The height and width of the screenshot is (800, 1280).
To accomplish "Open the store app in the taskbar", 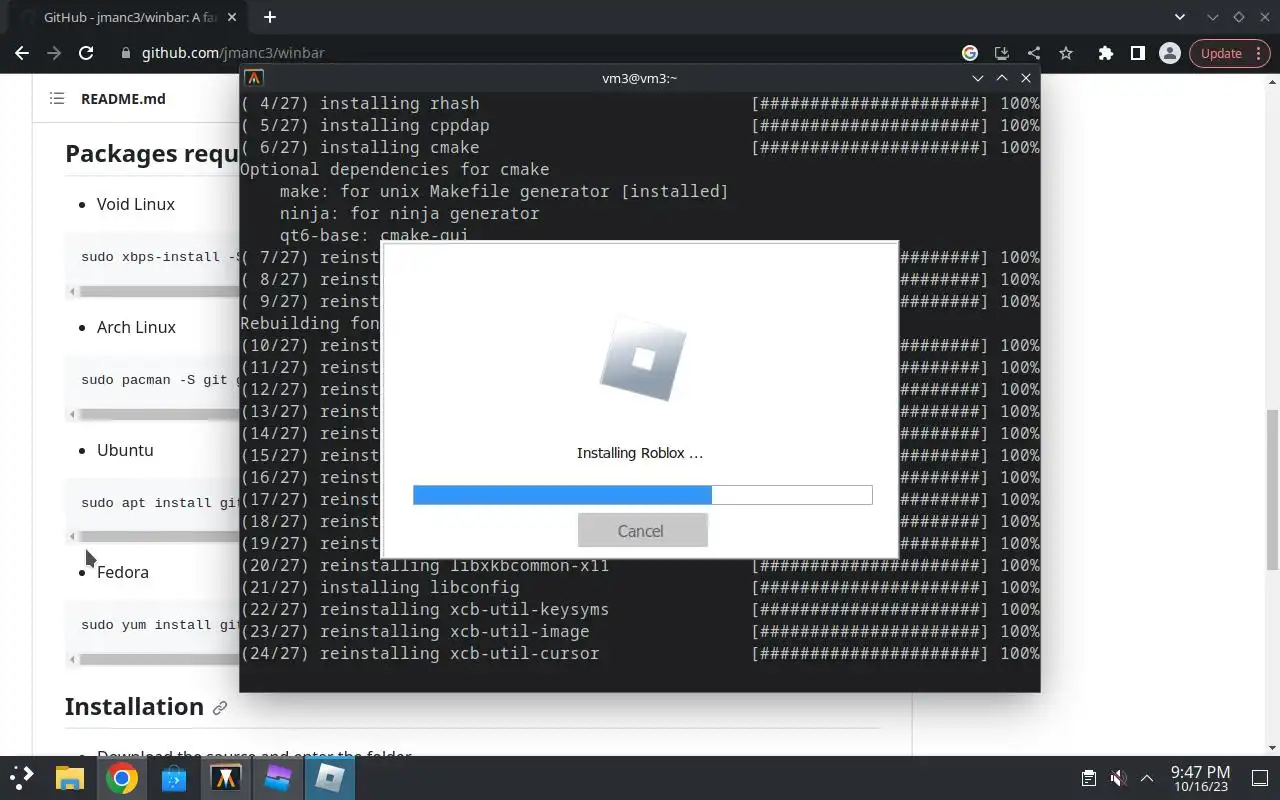I will [x=174, y=778].
